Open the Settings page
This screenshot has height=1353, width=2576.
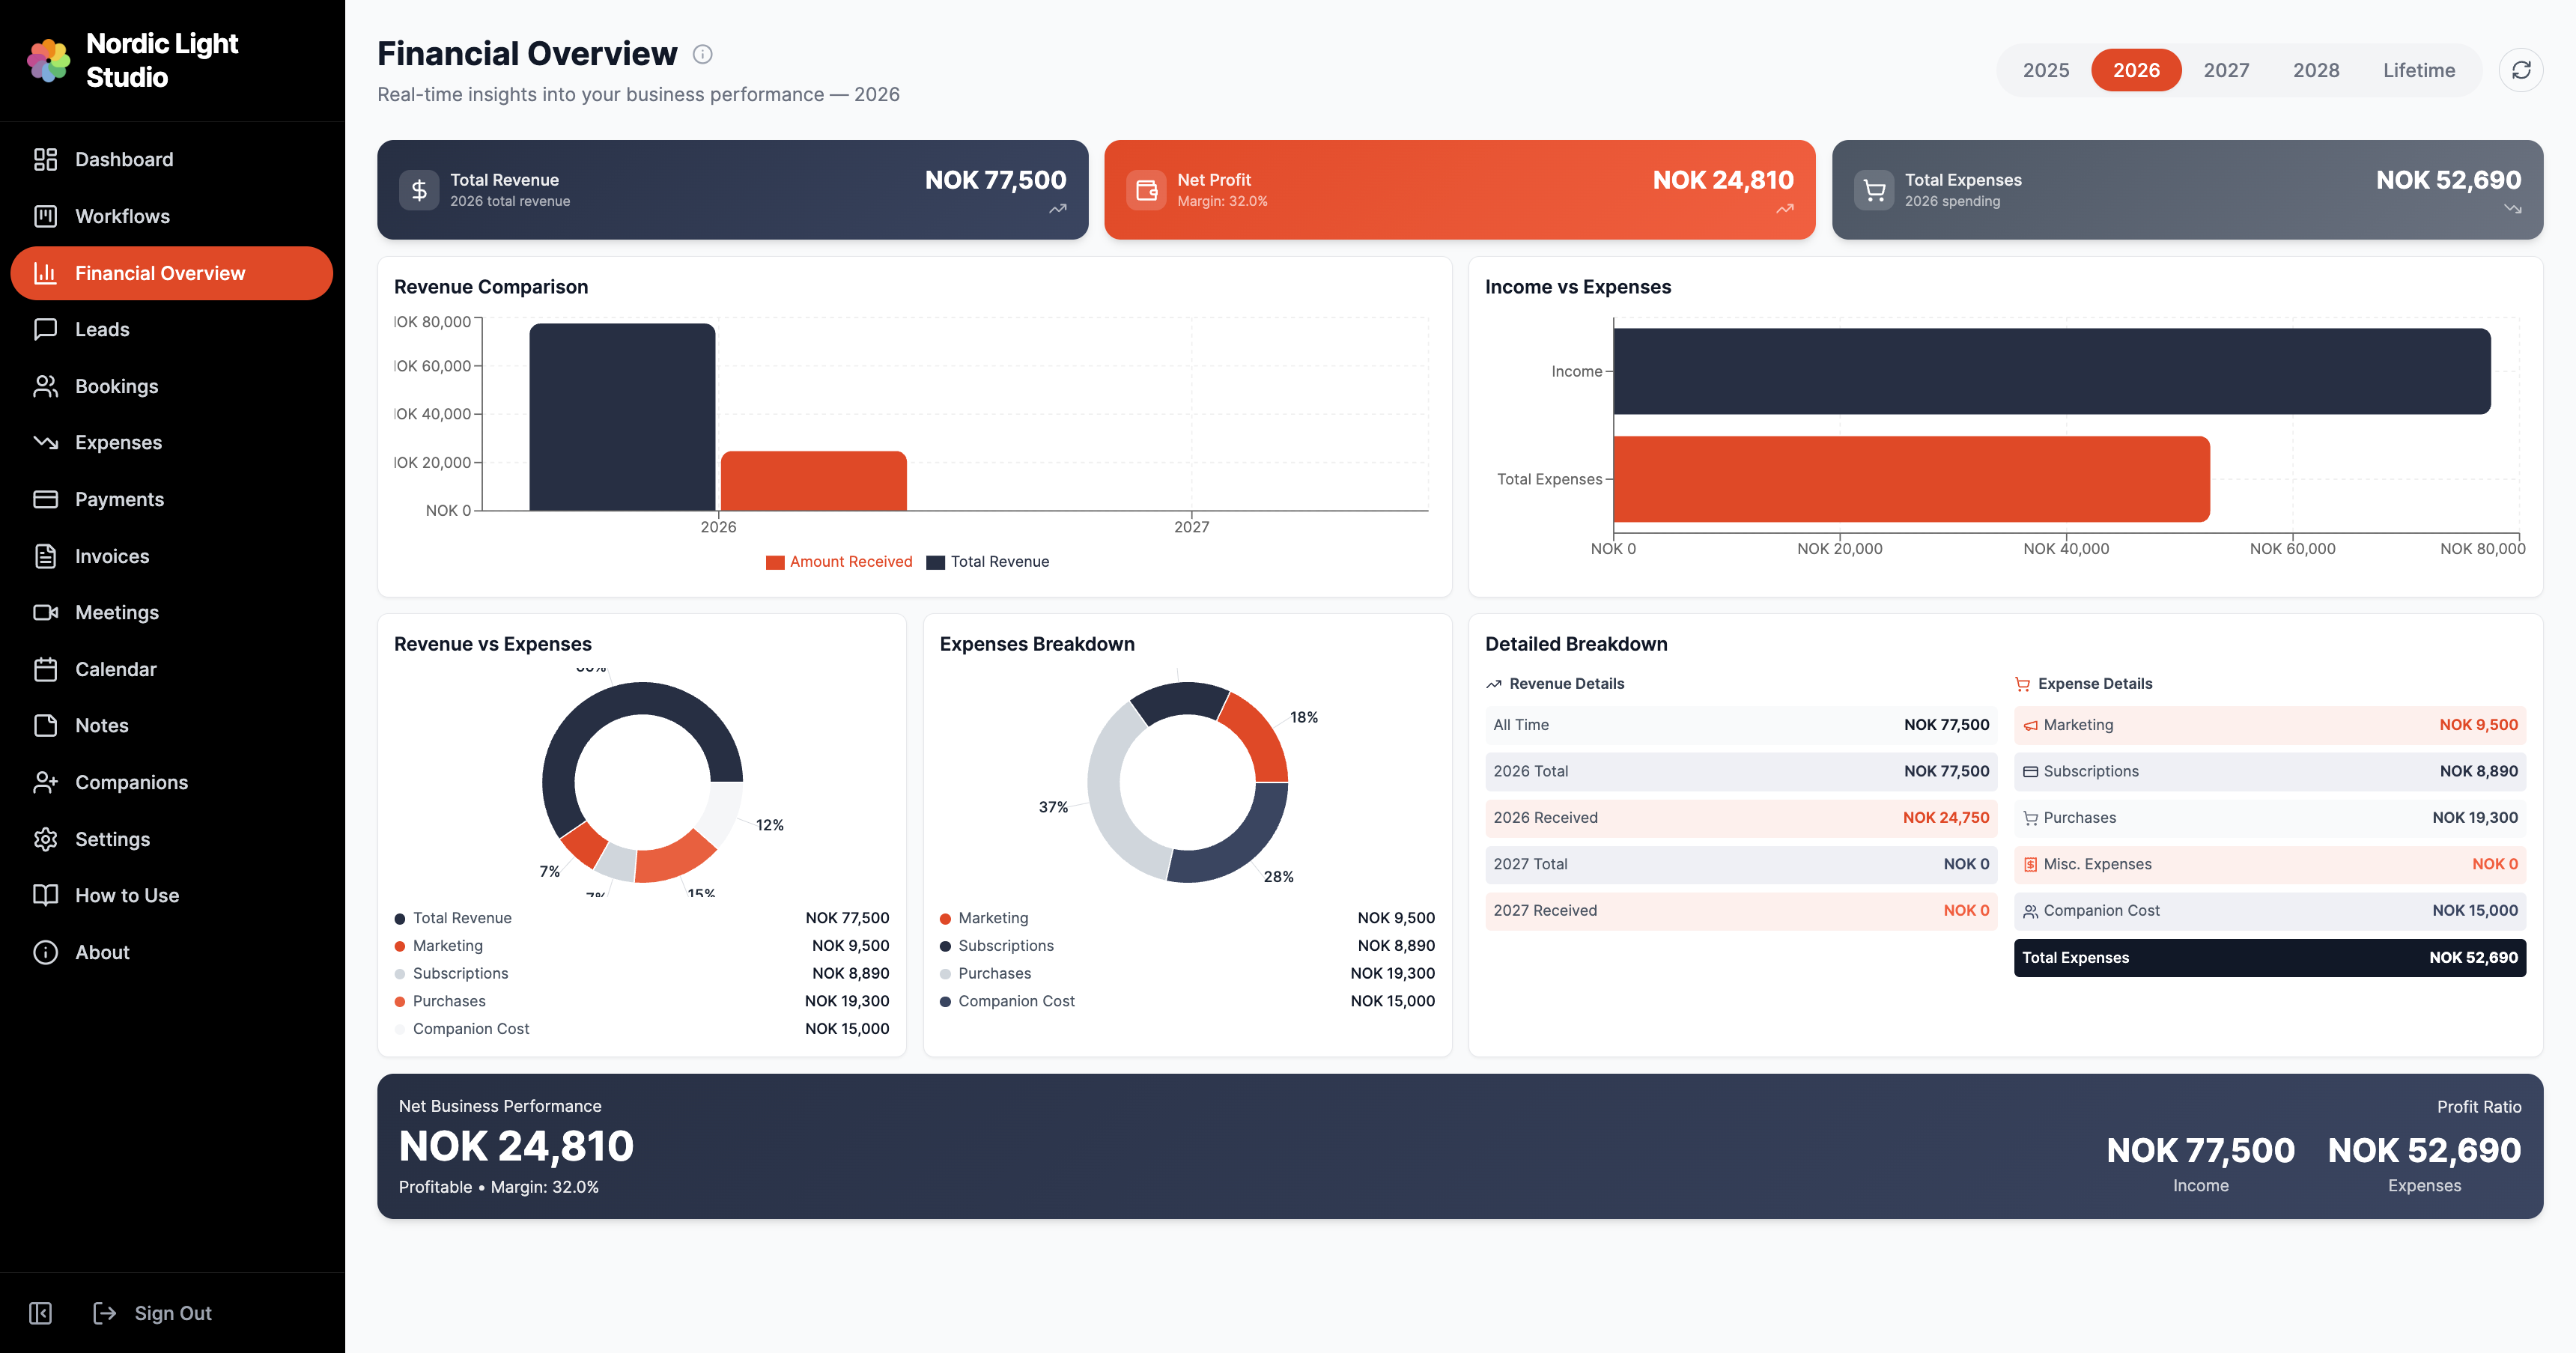pyautogui.click(x=113, y=839)
